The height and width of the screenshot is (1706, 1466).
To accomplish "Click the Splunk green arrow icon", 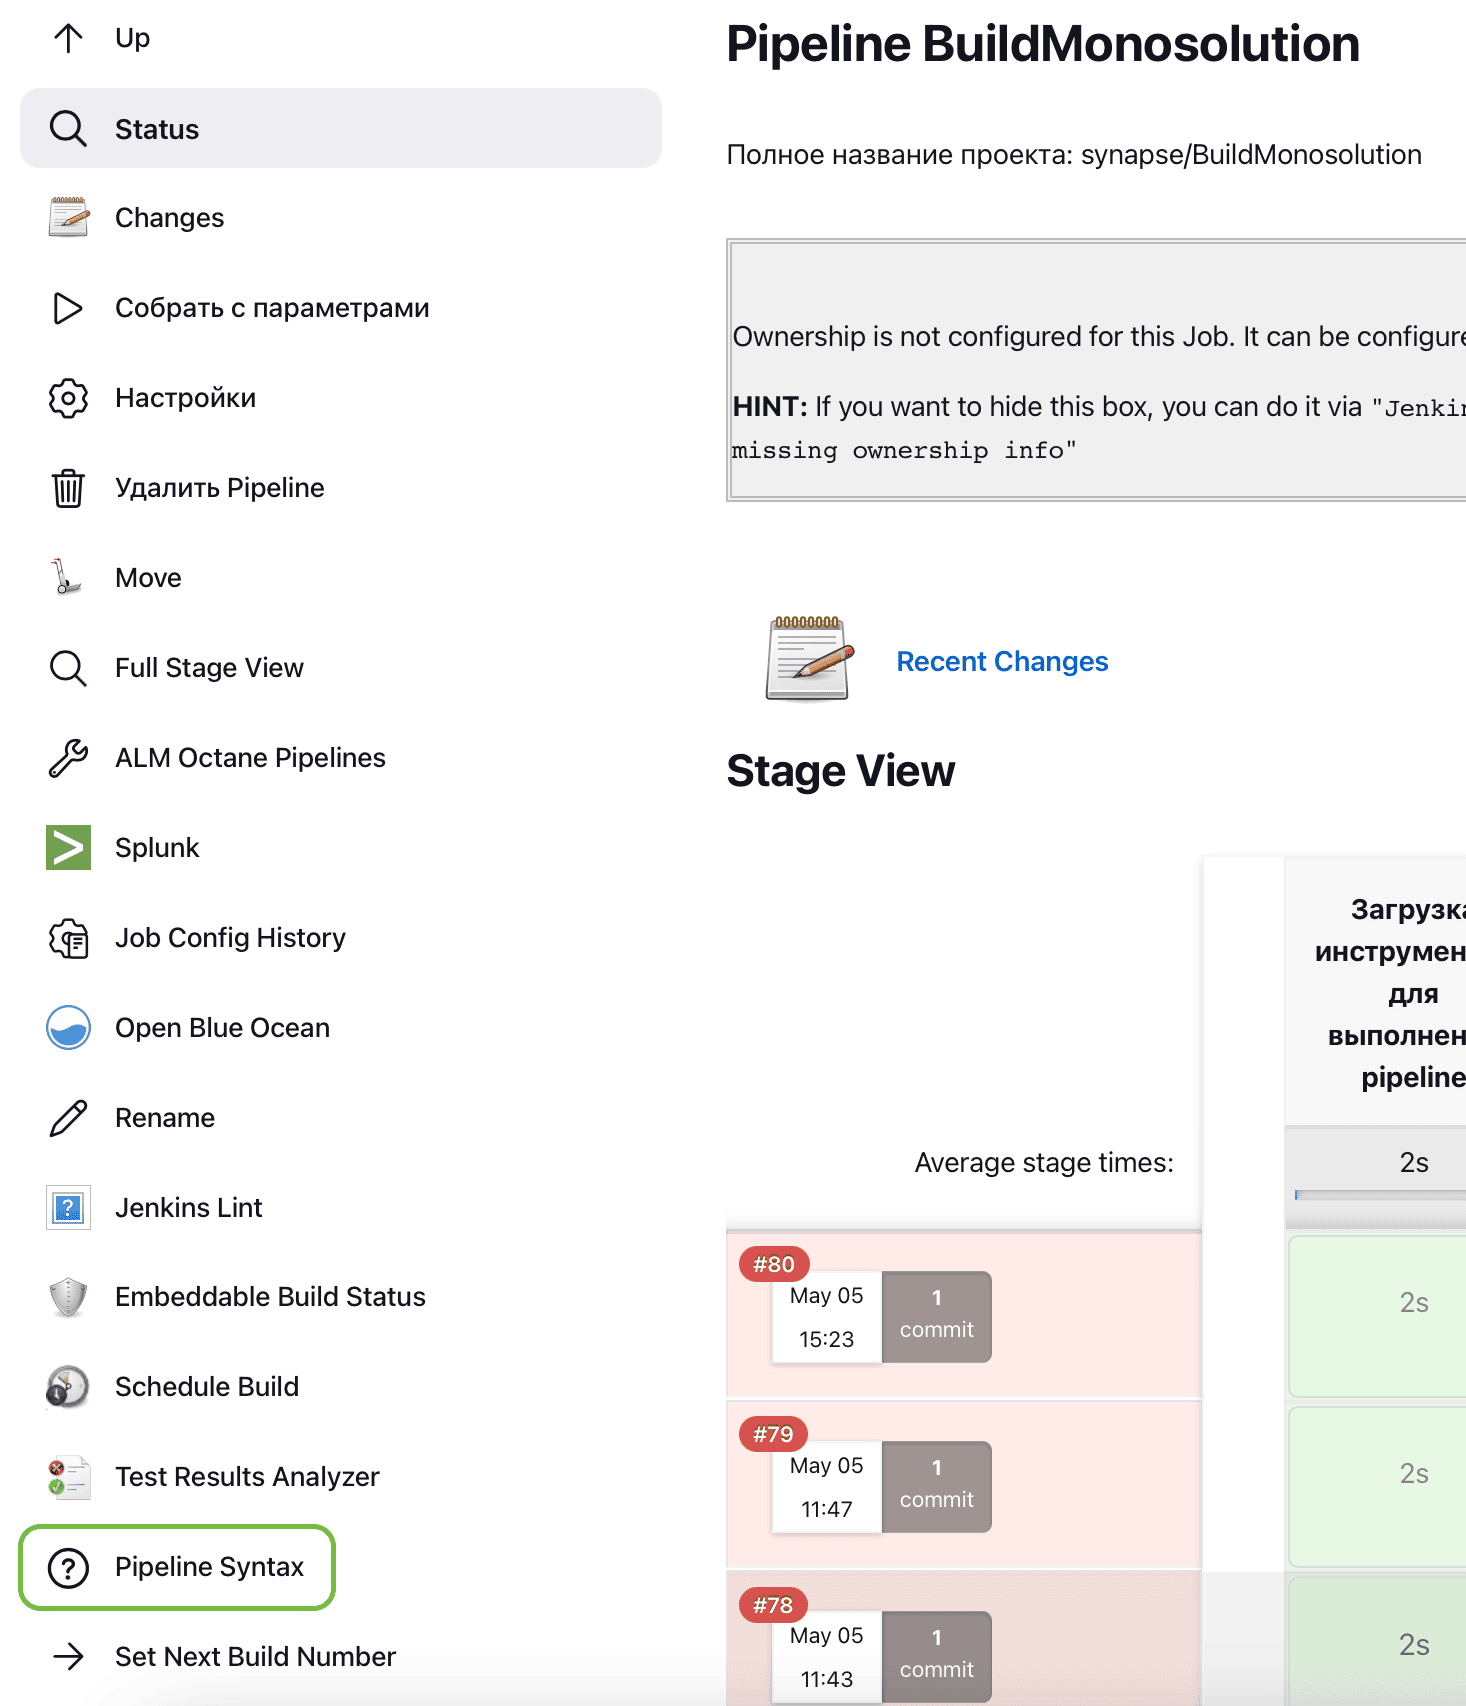I will (68, 847).
